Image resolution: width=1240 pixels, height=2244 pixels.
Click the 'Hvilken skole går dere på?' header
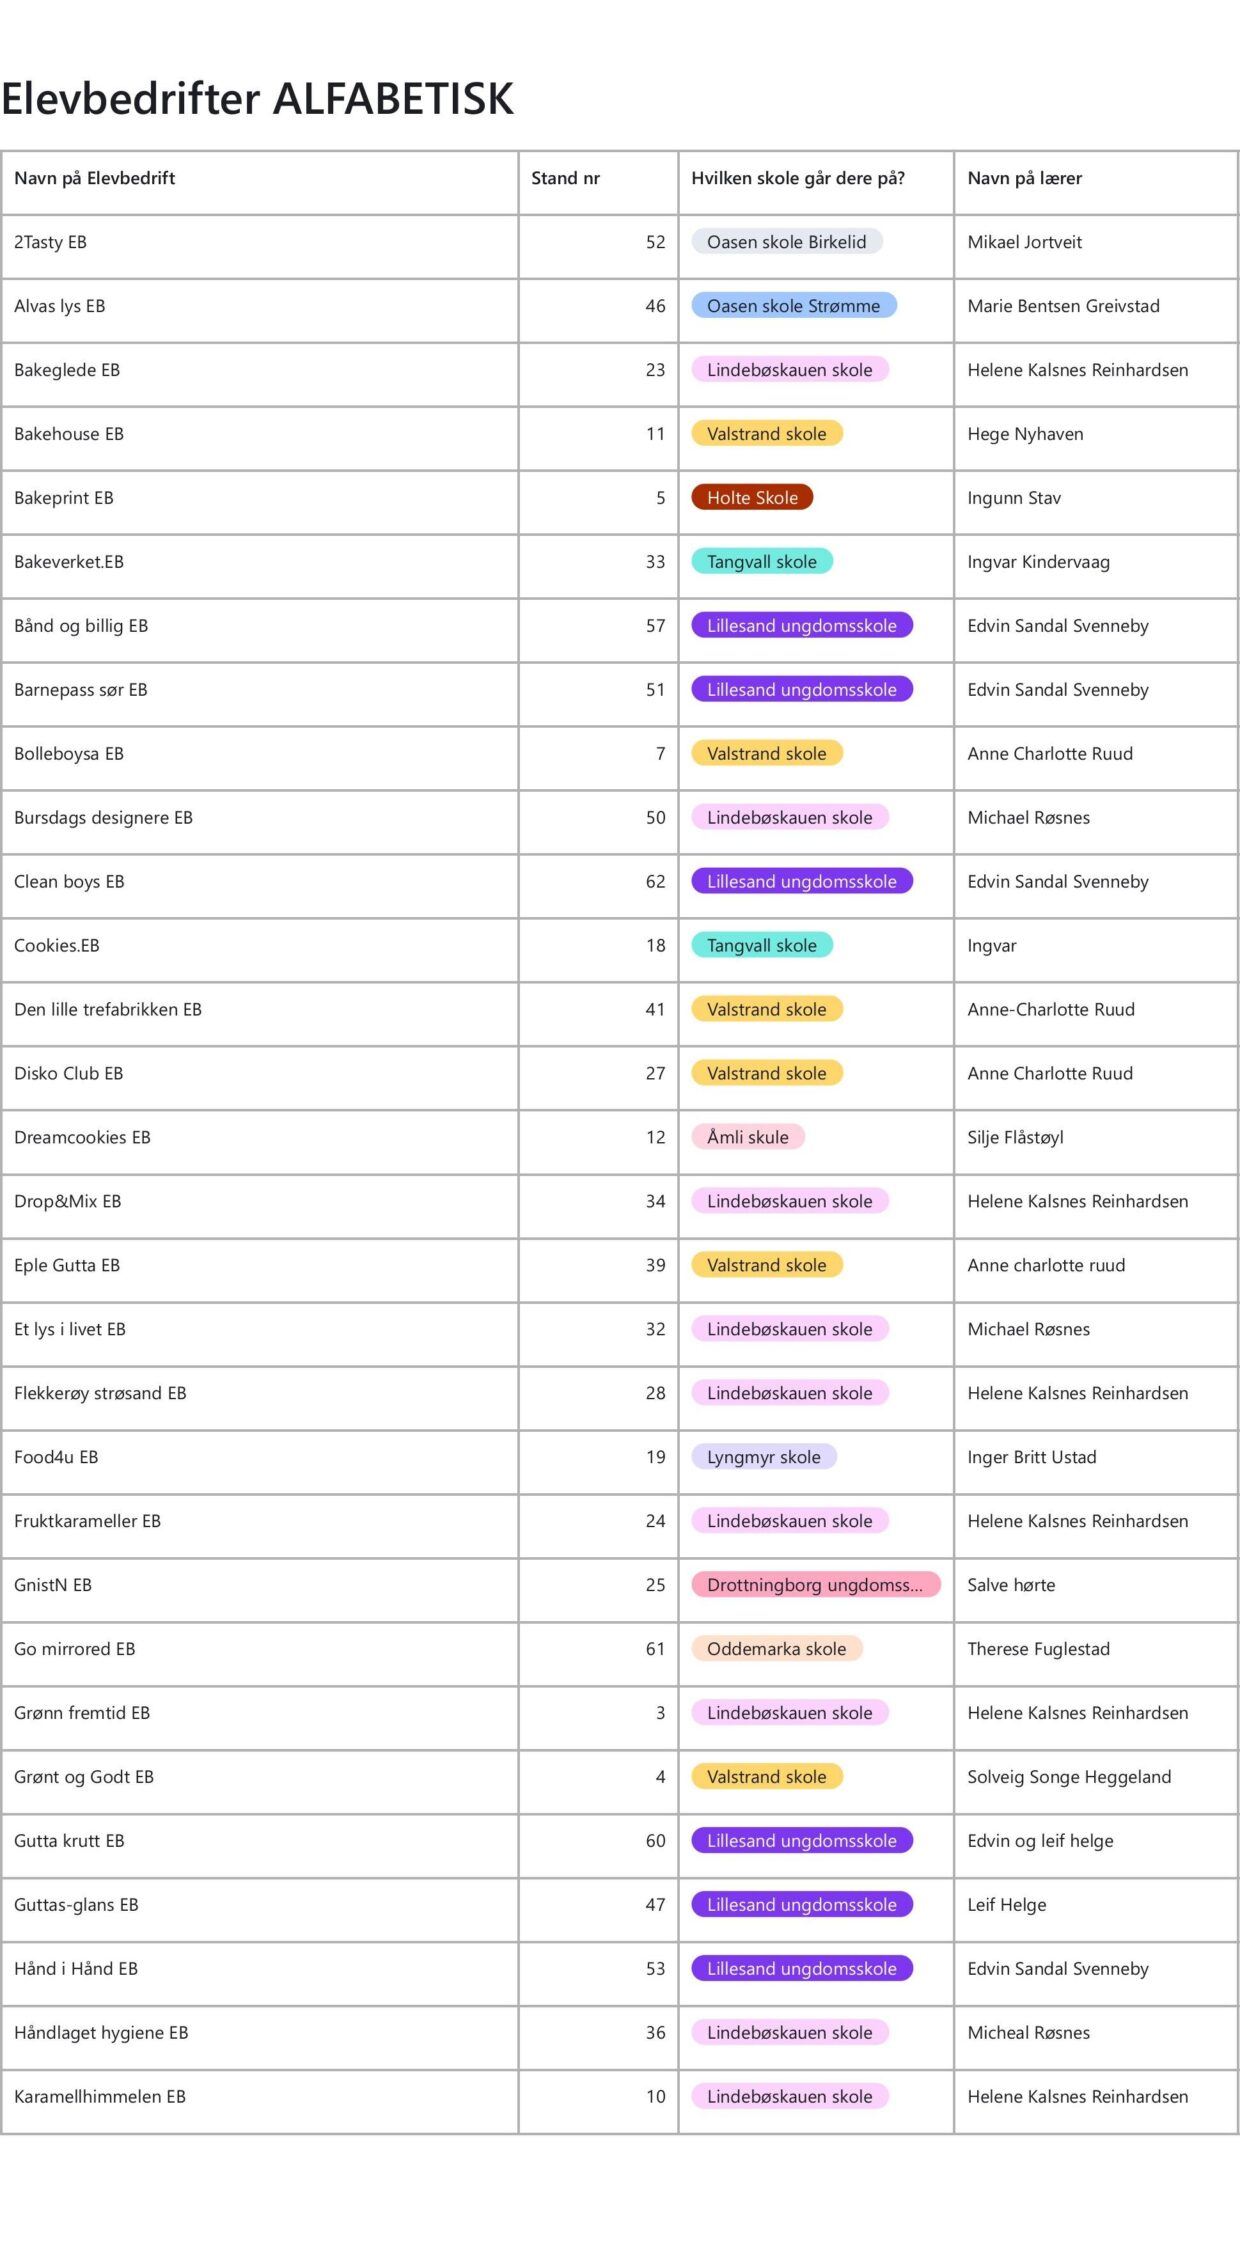coord(797,179)
